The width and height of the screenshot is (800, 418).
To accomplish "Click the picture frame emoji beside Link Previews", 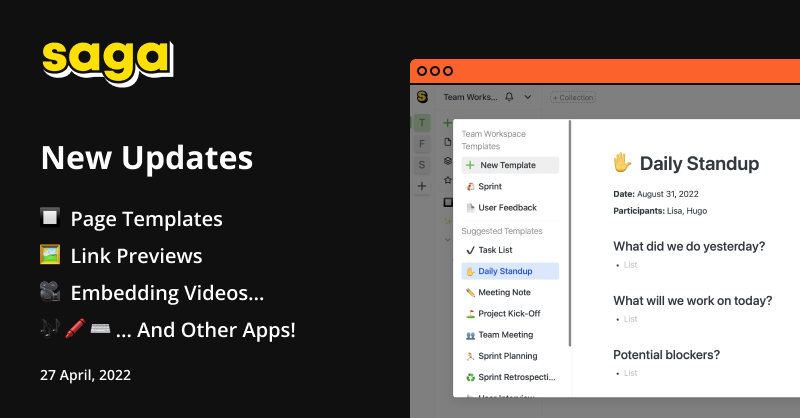I will (50, 254).
